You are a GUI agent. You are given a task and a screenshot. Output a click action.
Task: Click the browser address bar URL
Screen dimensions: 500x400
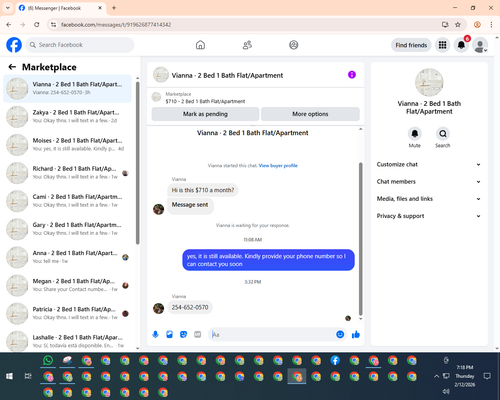(116, 25)
